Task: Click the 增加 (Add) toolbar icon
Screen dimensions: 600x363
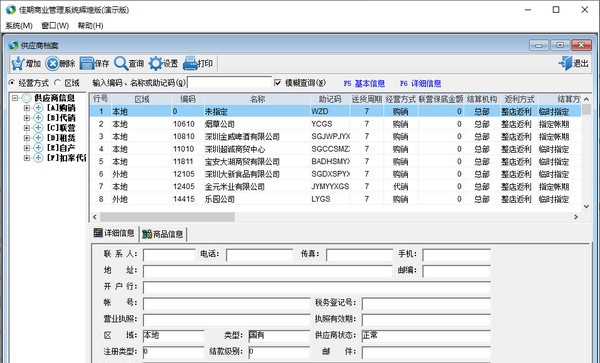Action: [x=18, y=63]
